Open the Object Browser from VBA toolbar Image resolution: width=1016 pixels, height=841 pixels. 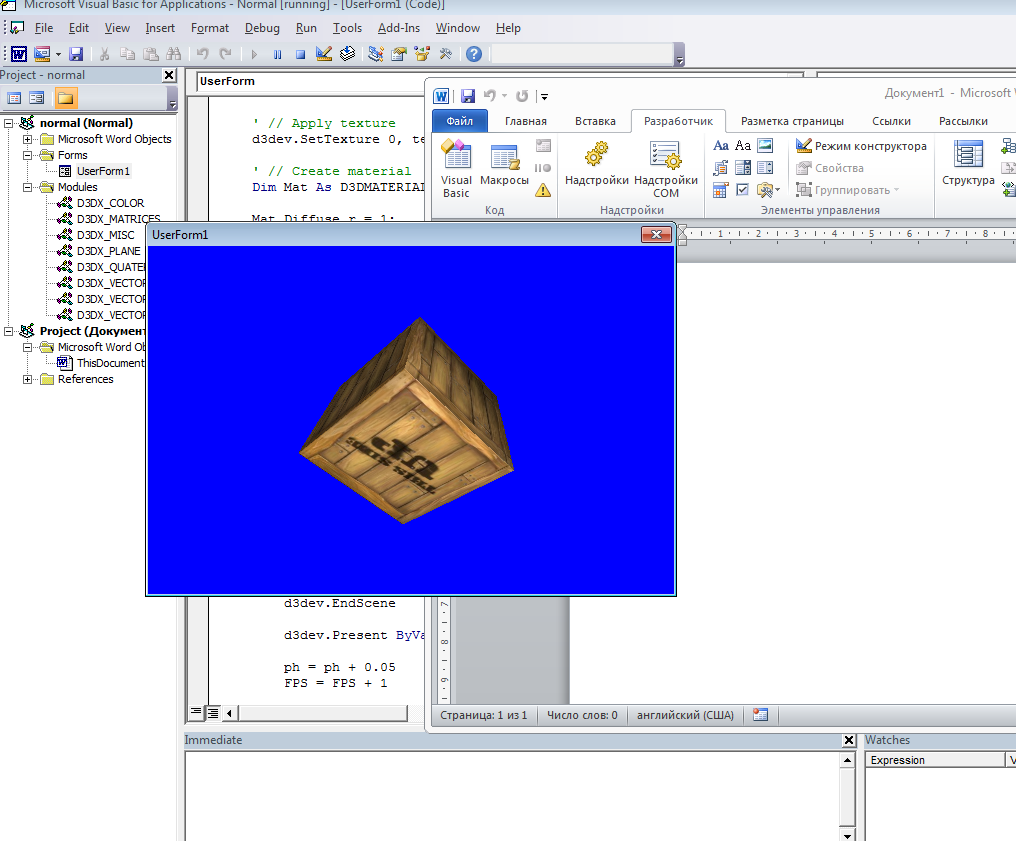point(421,54)
